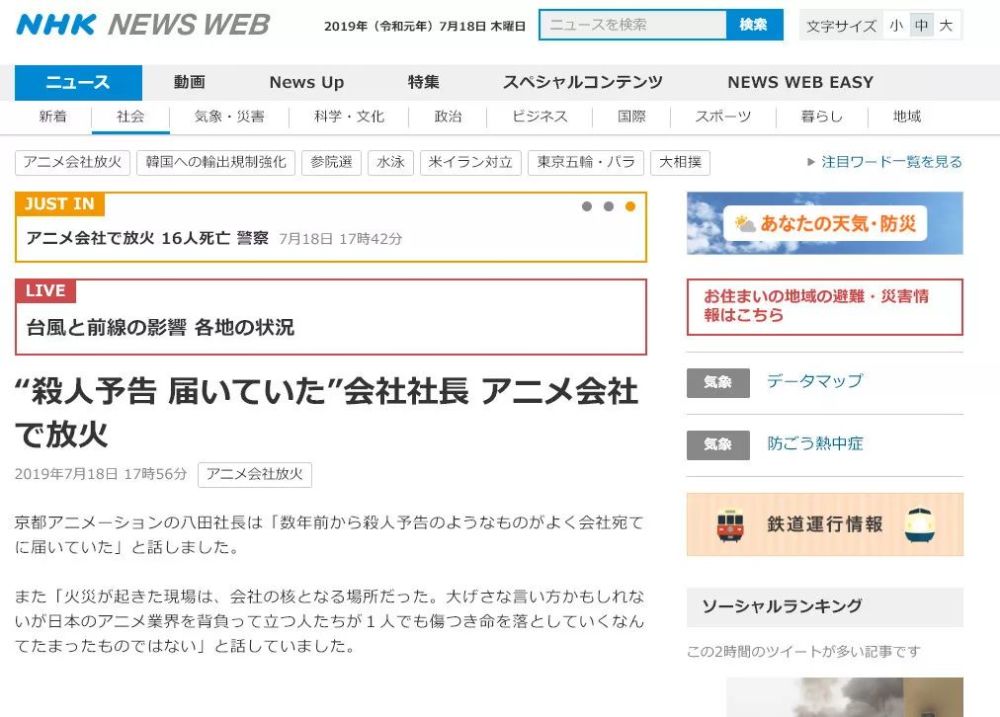Select the ビジネス category
This screenshot has width=1000, height=717.
click(x=540, y=117)
